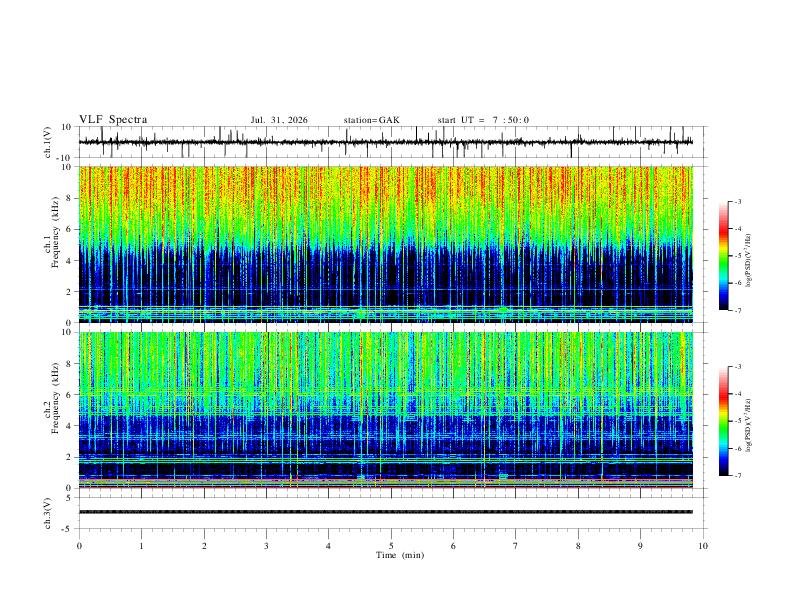This screenshot has width=792, height=612.
Task: Click the Time (min) axis label
Action: [400, 555]
